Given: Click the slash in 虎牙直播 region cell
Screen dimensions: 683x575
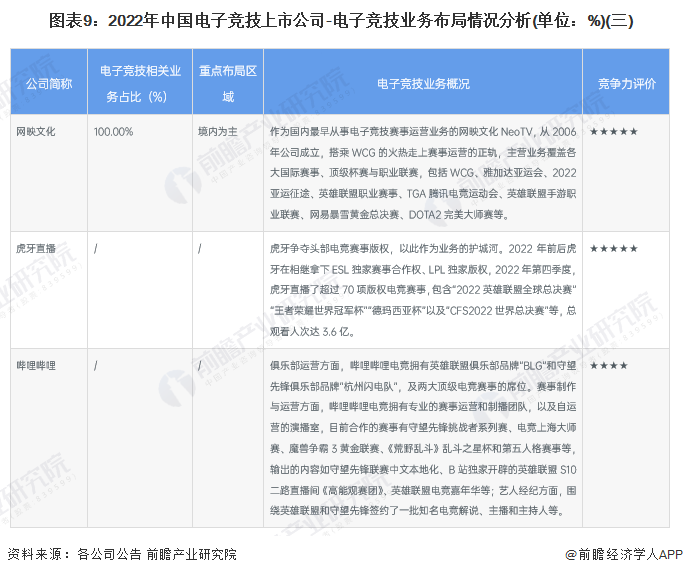Looking at the screenshot, I should 200,249.
